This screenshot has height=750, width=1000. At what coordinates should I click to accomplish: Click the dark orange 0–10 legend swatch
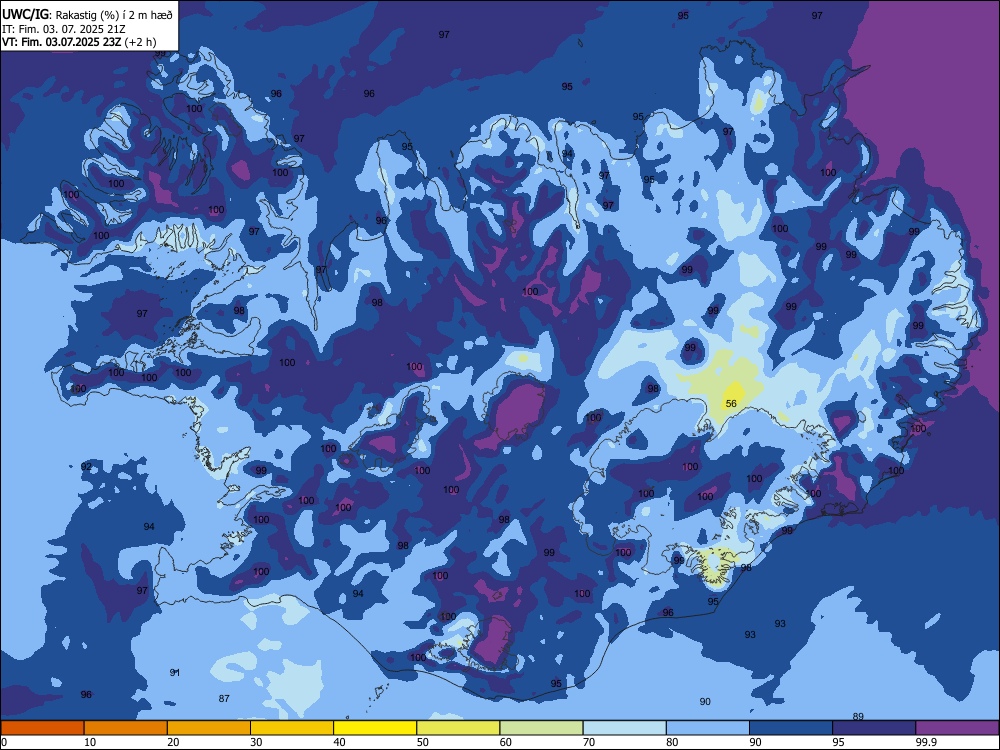pyautogui.click(x=42, y=728)
